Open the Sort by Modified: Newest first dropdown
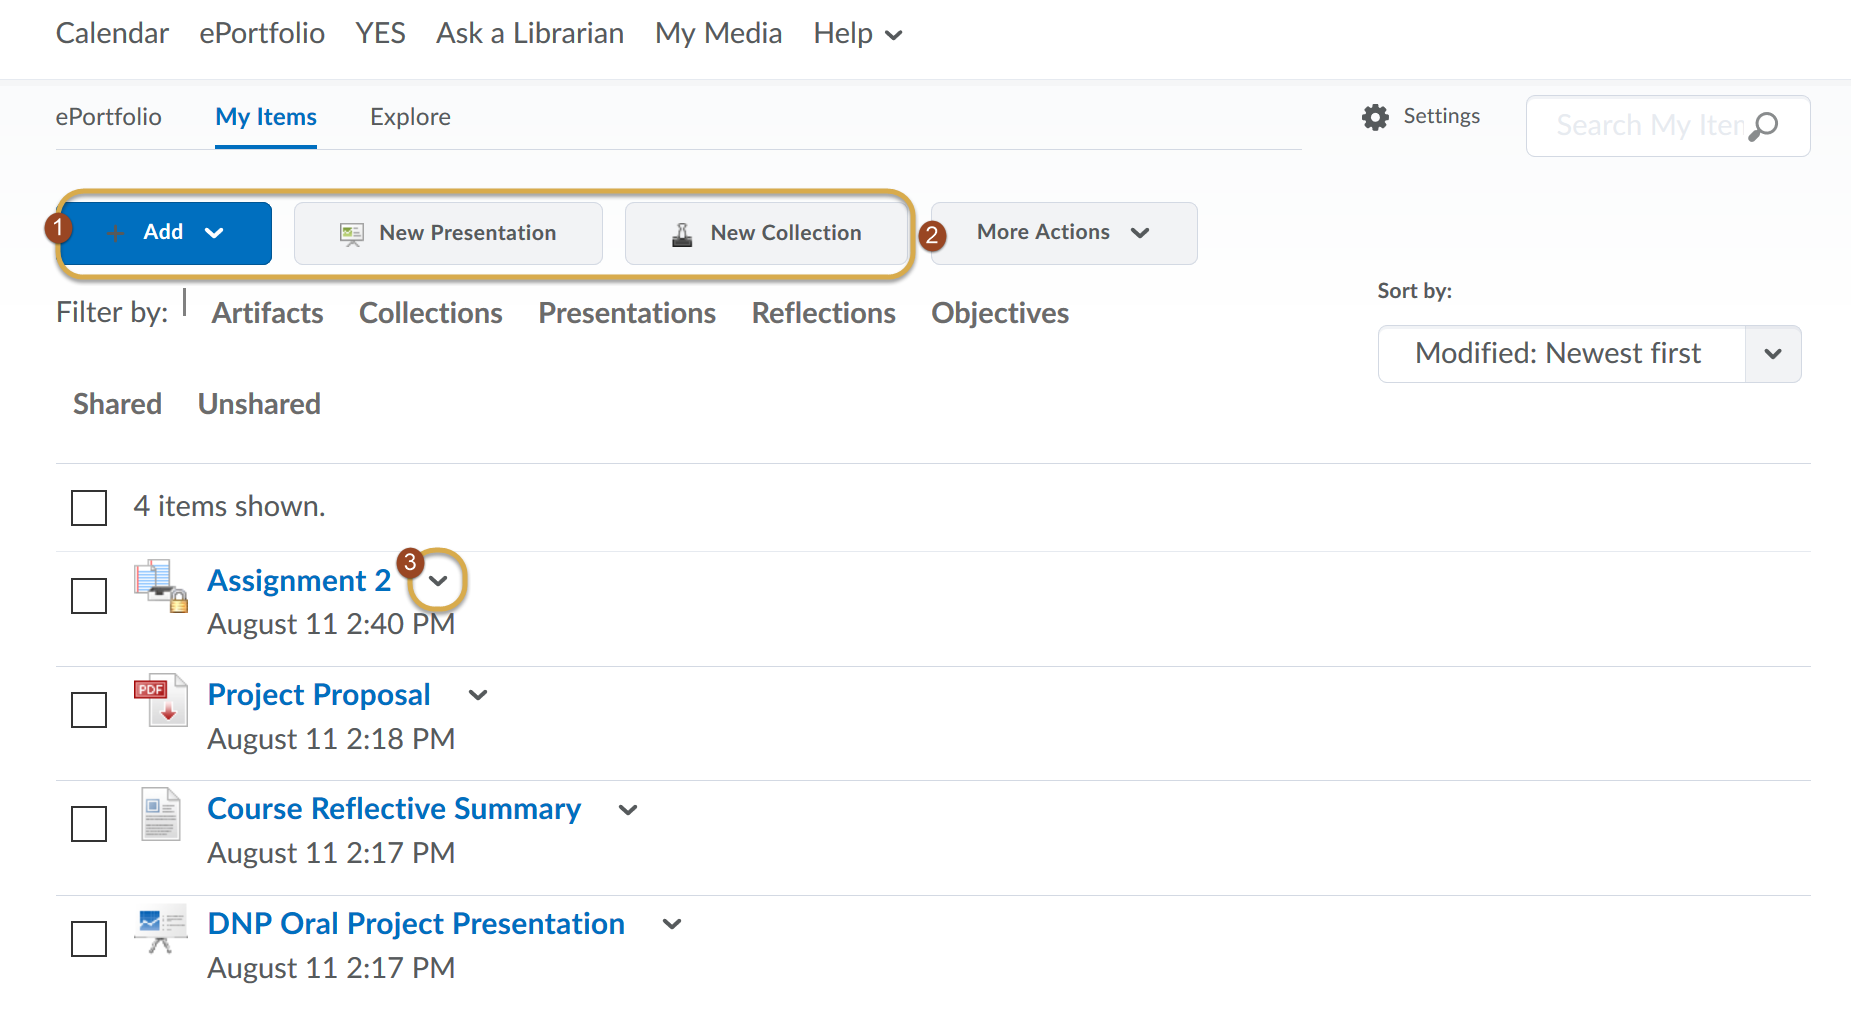The height and width of the screenshot is (1026, 1851). pos(1589,354)
